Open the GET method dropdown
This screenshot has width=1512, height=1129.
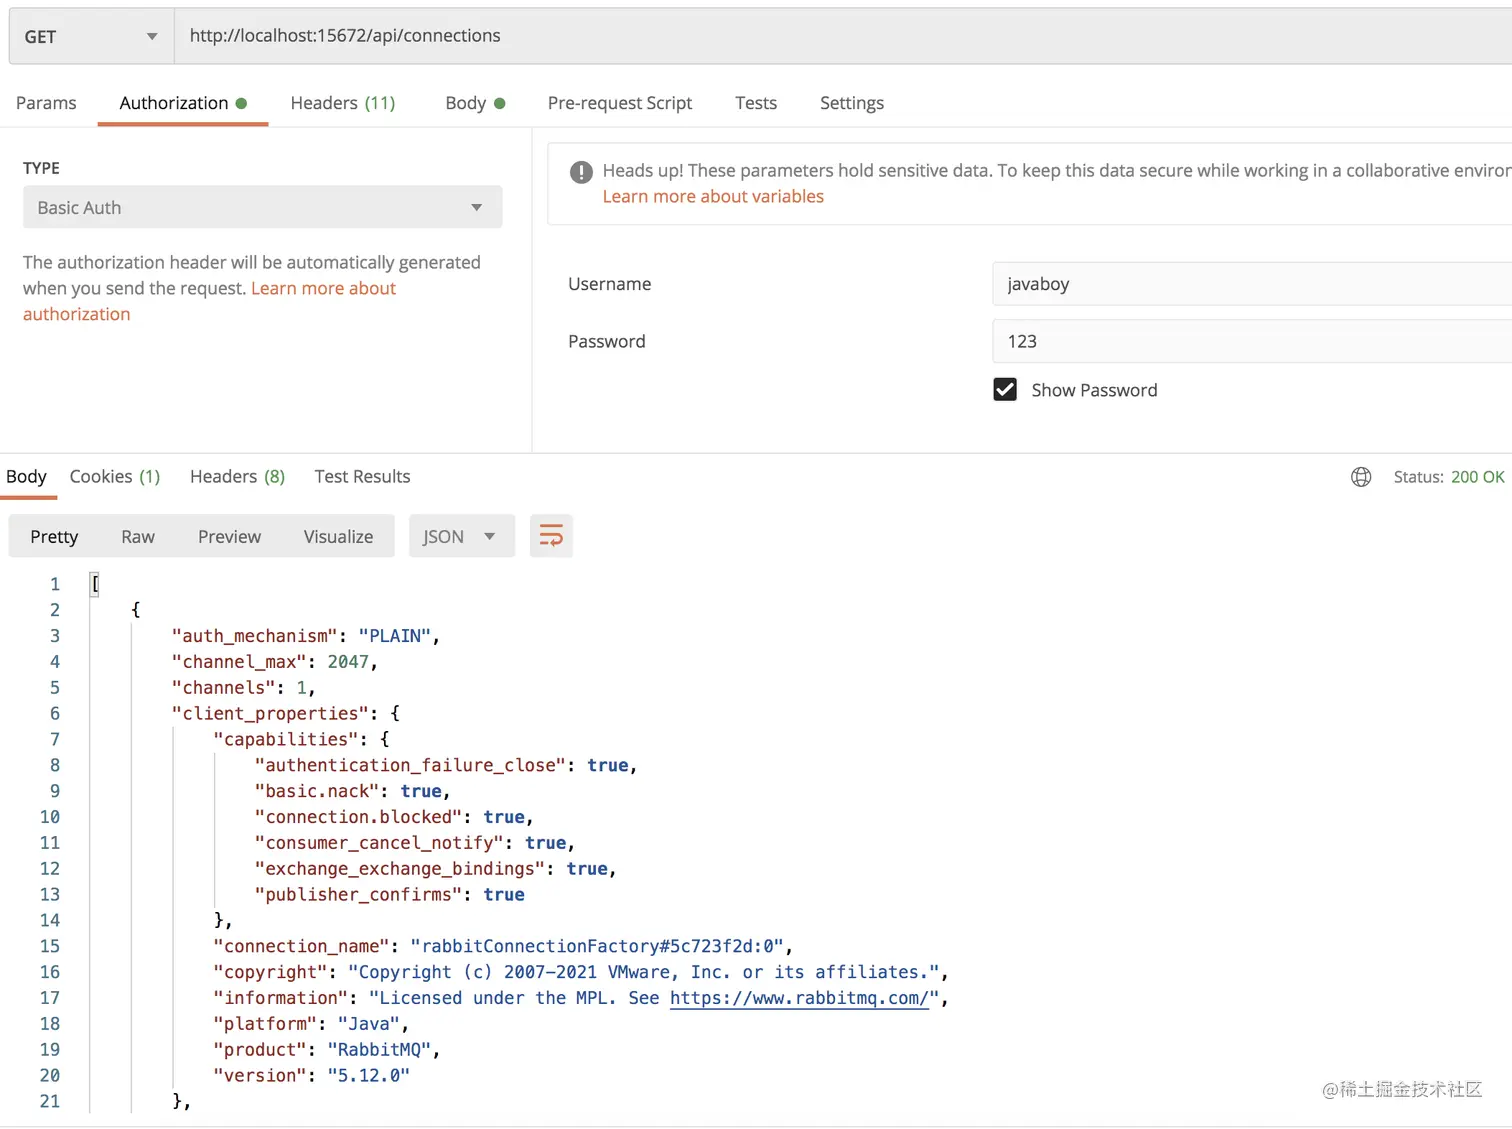pyautogui.click(x=92, y=37)
